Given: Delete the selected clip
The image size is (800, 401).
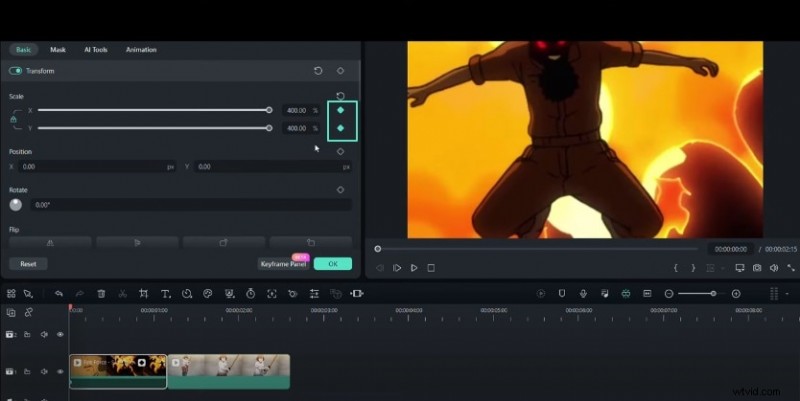Looking at the screenshot, I should click(x=101, y=293).
